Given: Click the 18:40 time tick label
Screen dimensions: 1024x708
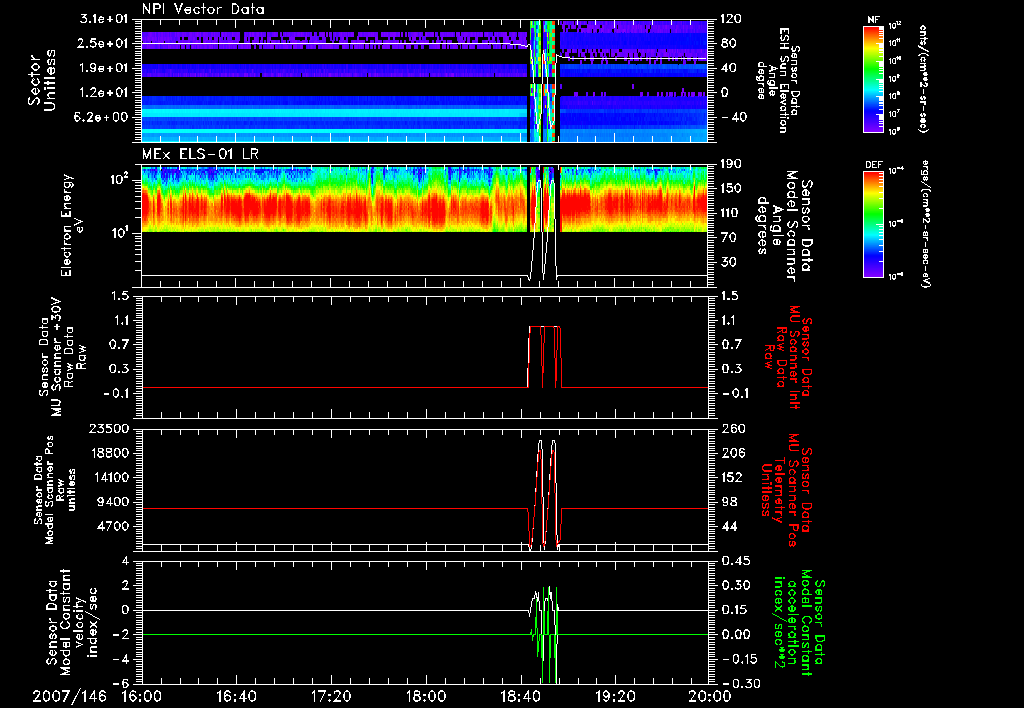Looking at the screenshot, I should pyautogui.click(x=520, y=696).
